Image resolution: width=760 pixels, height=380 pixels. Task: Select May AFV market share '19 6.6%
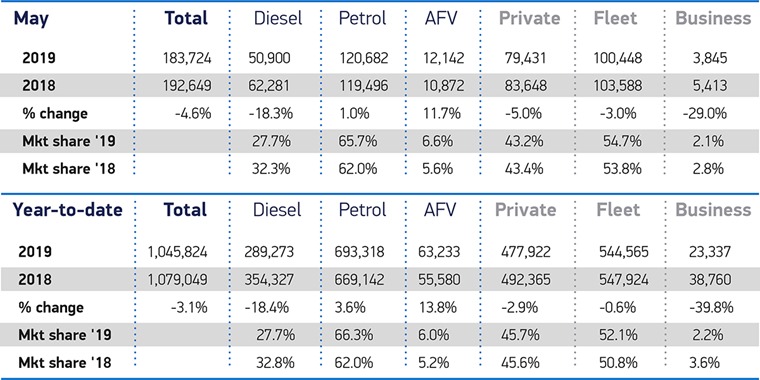[x=439, y=141]
